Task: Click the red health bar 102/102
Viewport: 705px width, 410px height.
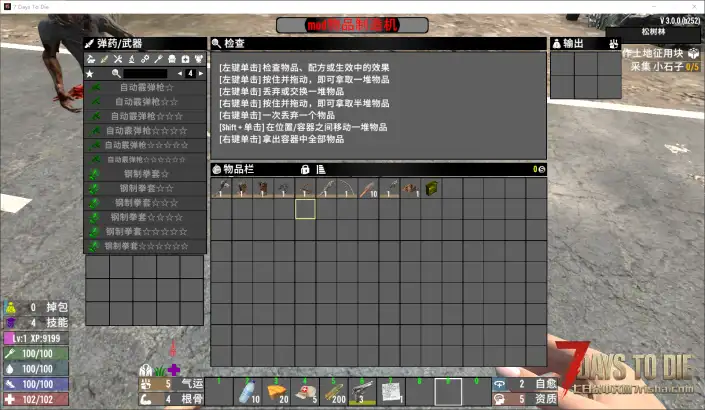Action: click(x=36, y=399)
